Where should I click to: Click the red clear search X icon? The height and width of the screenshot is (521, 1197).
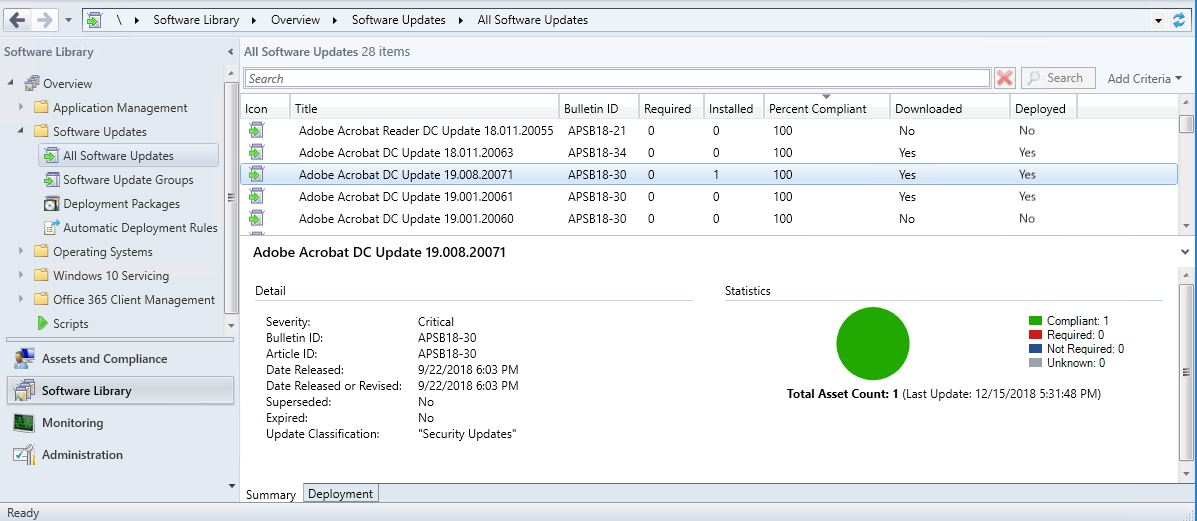click(1005, 78)
